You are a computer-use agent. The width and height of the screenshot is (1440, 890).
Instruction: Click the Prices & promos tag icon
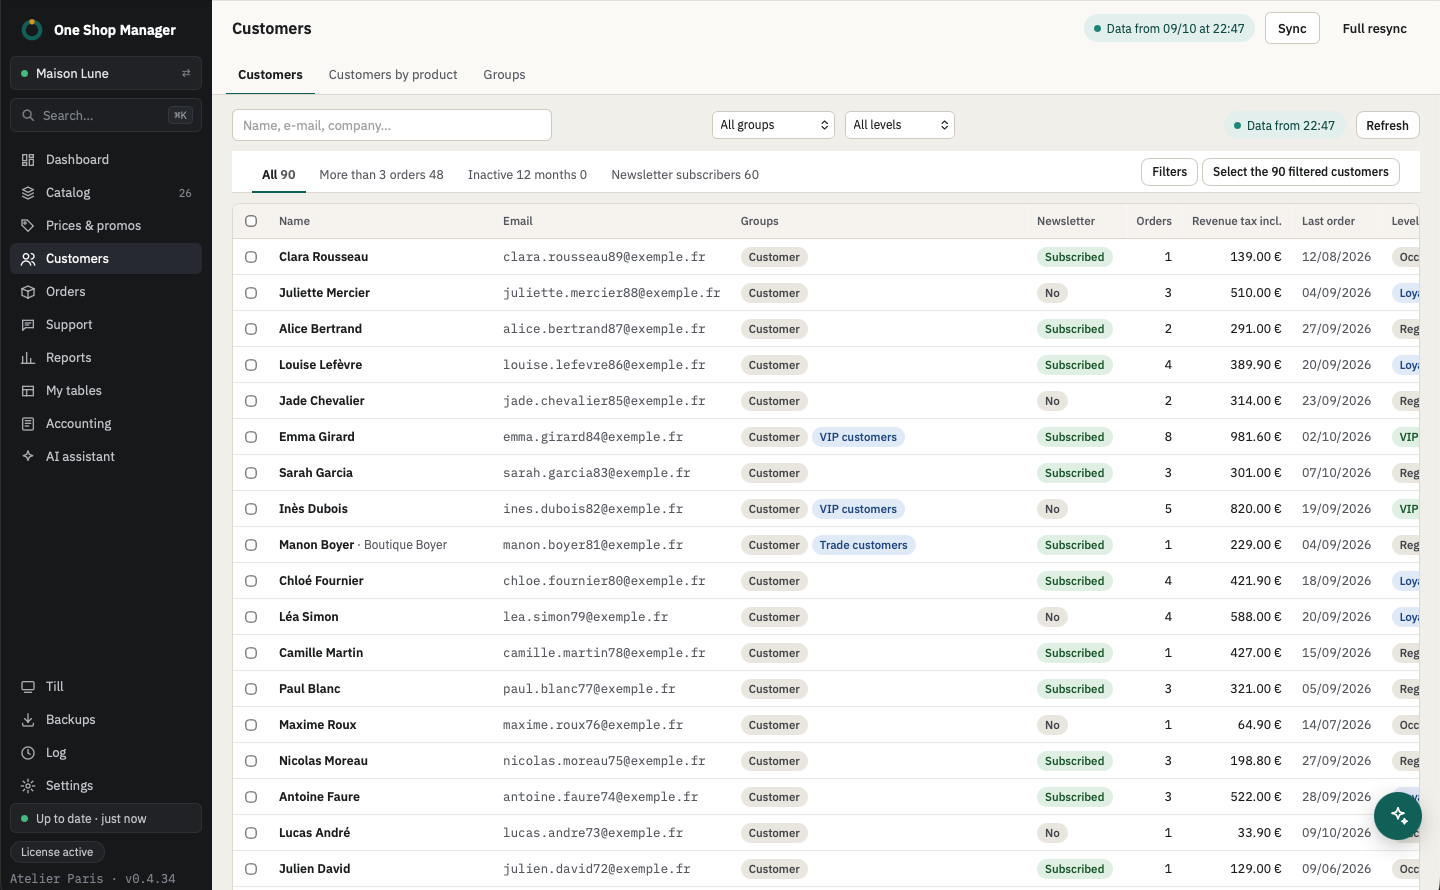(x=28, y=226)
